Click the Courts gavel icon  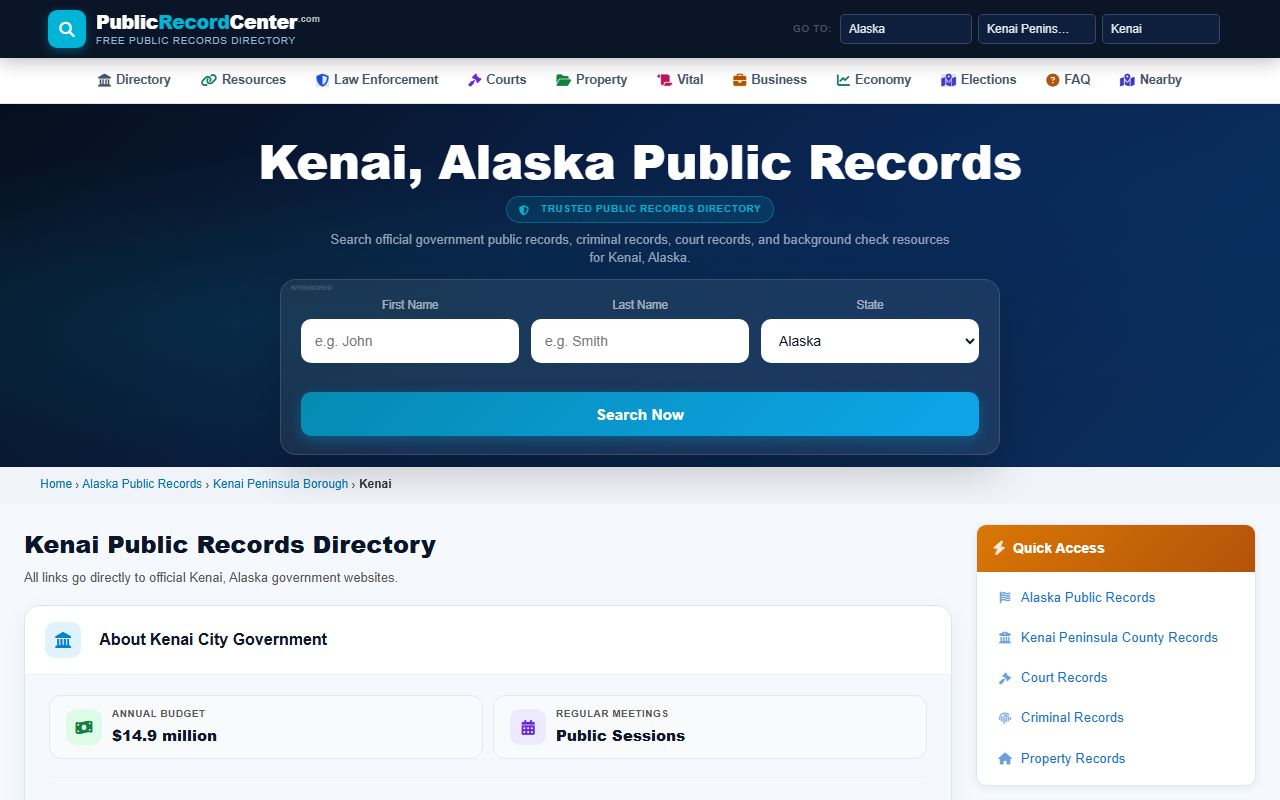pos(475,80)
